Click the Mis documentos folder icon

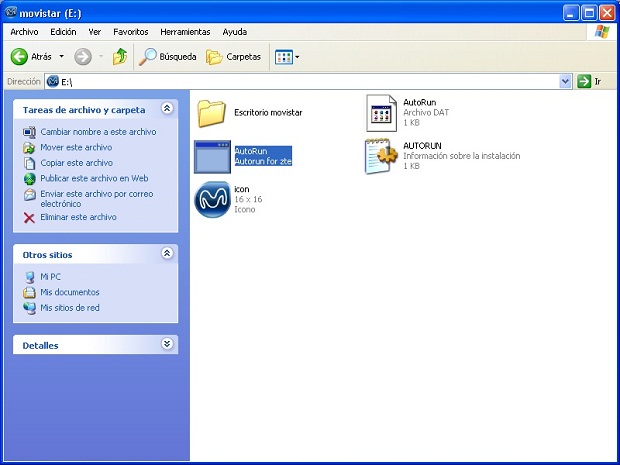point(29,293)
